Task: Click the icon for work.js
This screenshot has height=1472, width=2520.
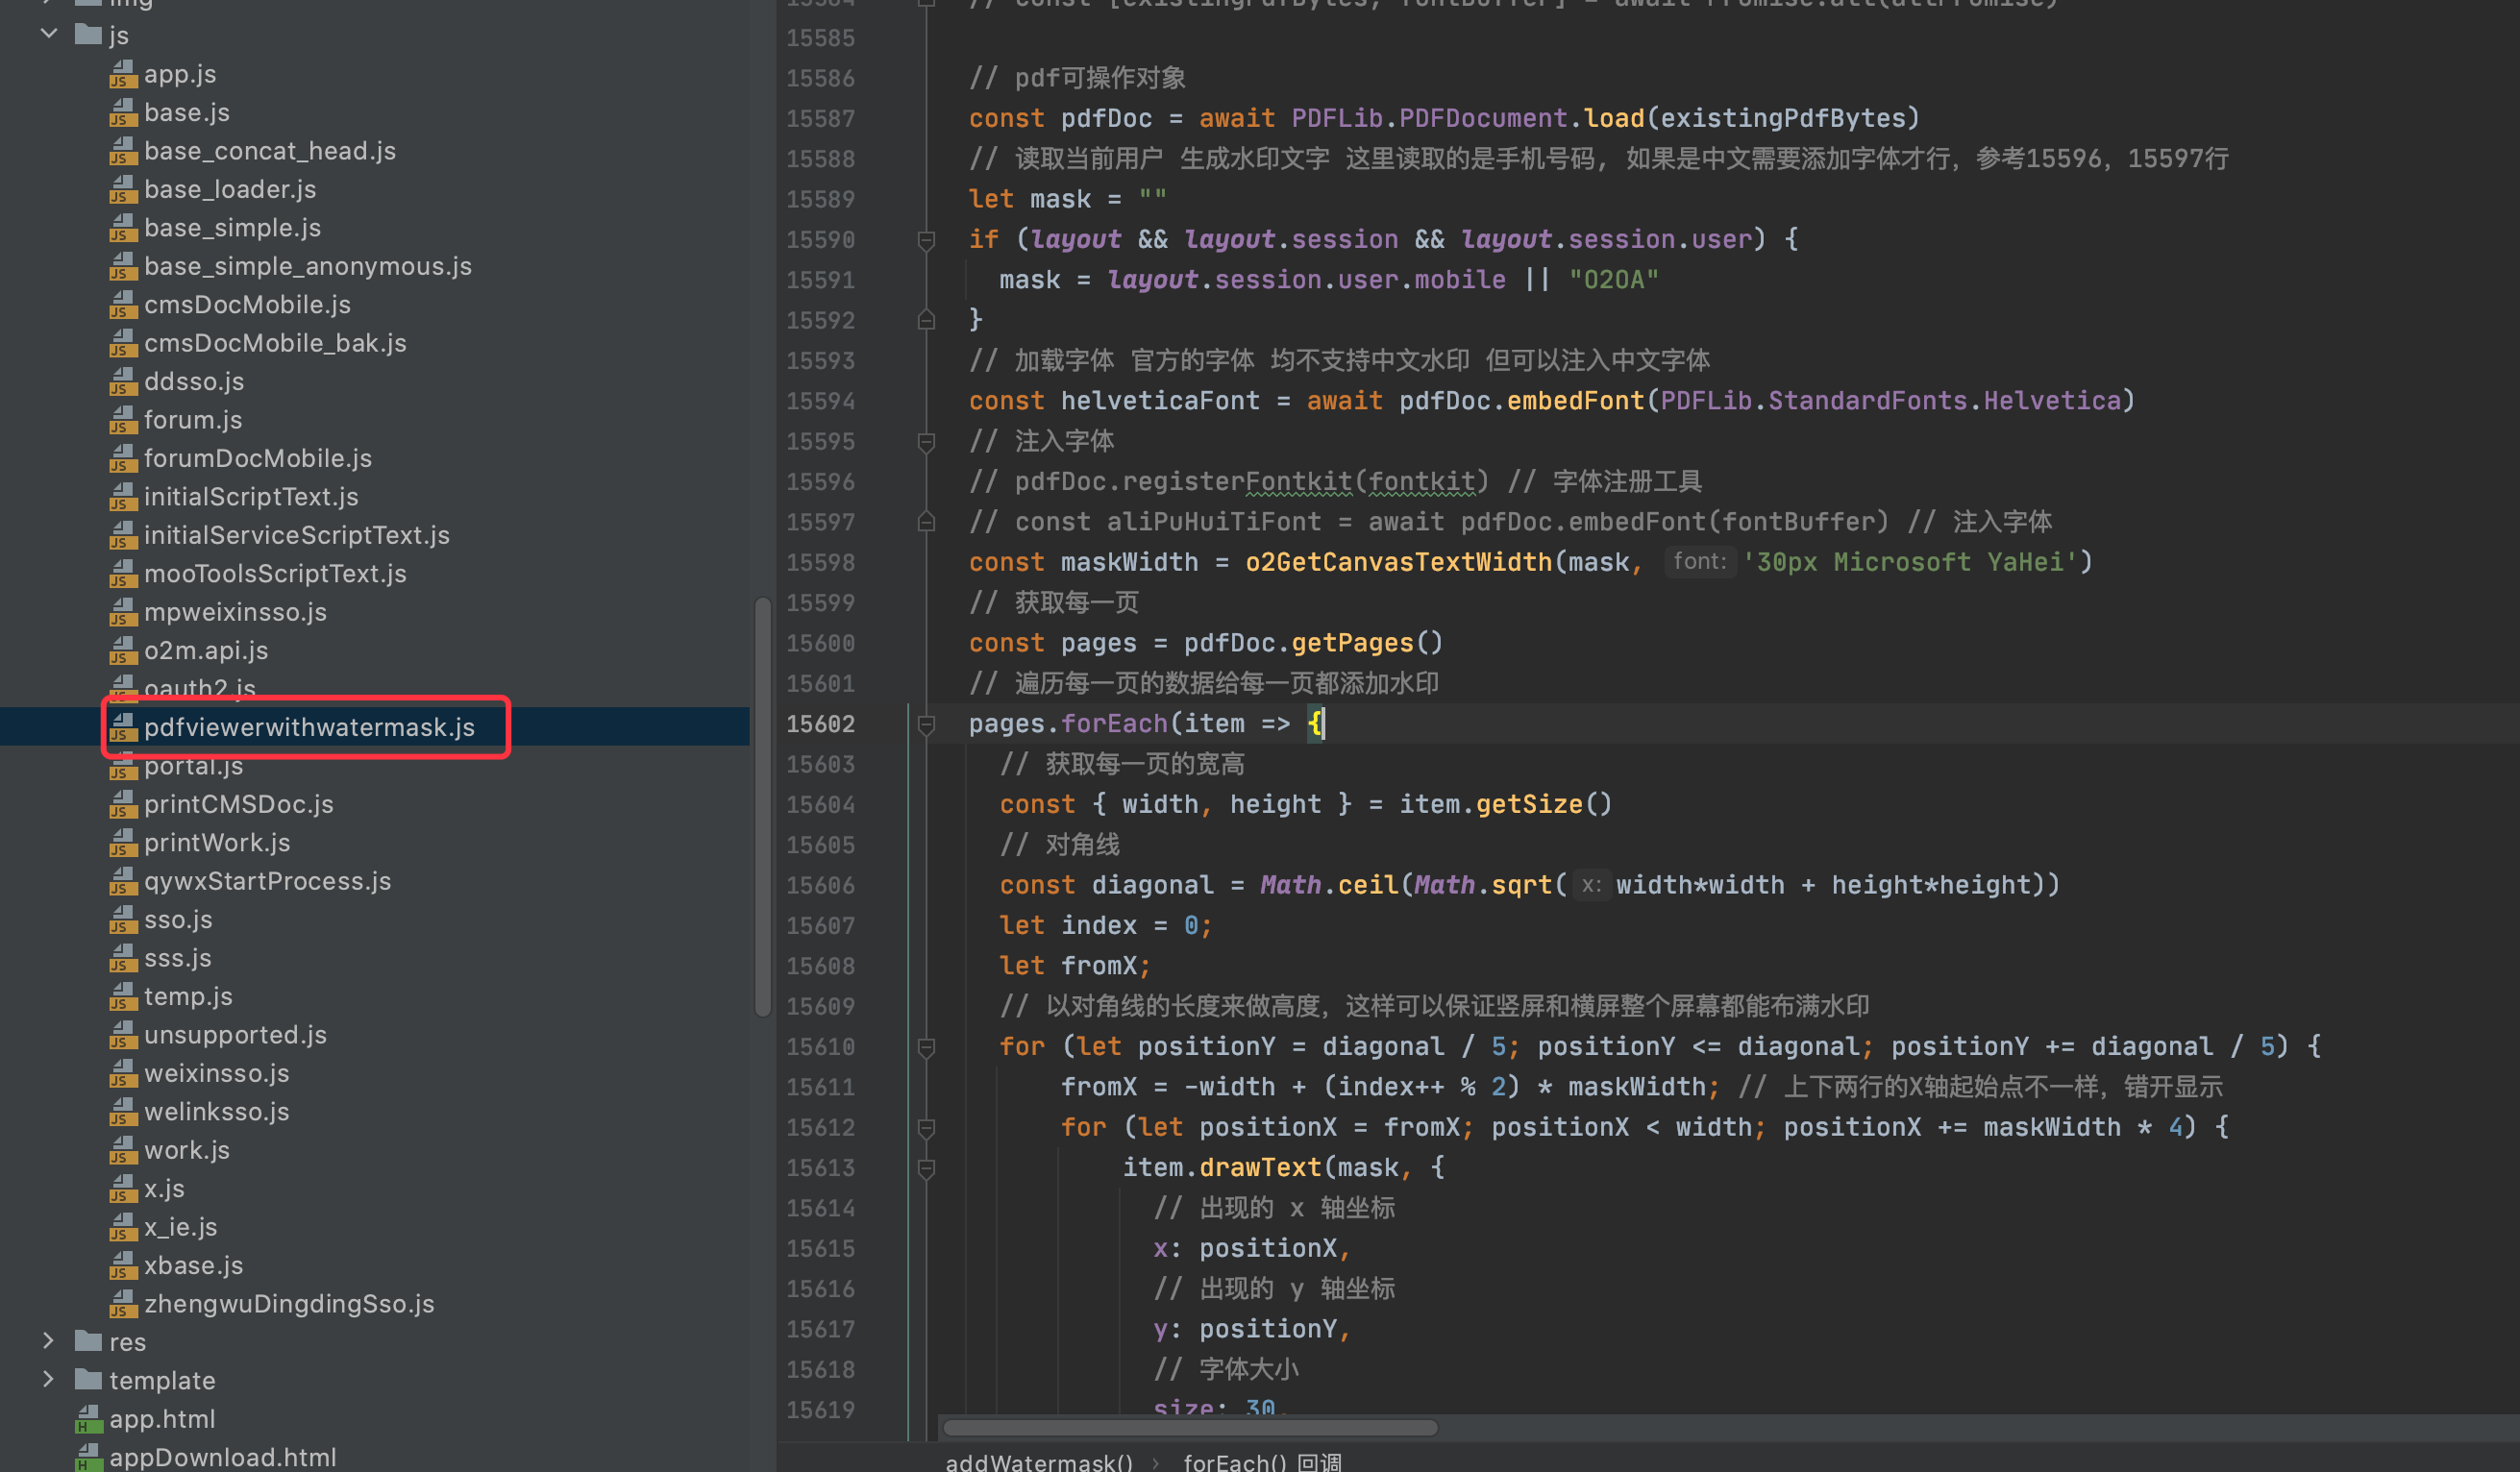Action: tap(122, 1150)
